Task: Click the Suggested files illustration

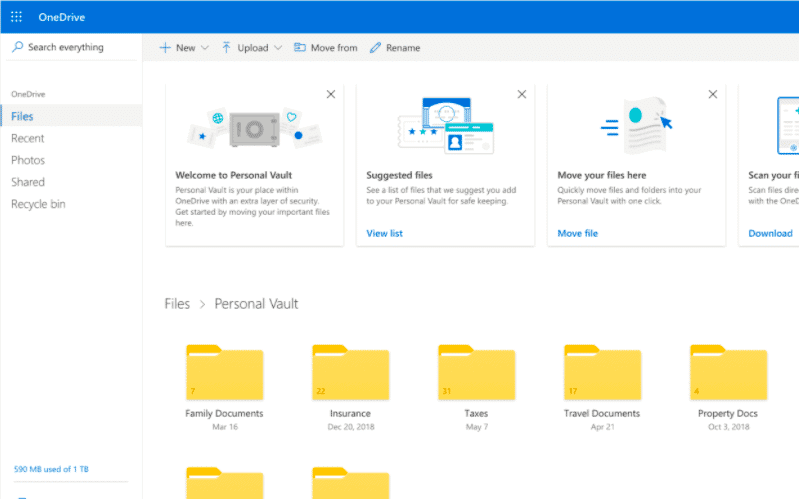Action: tap(446, 126)
